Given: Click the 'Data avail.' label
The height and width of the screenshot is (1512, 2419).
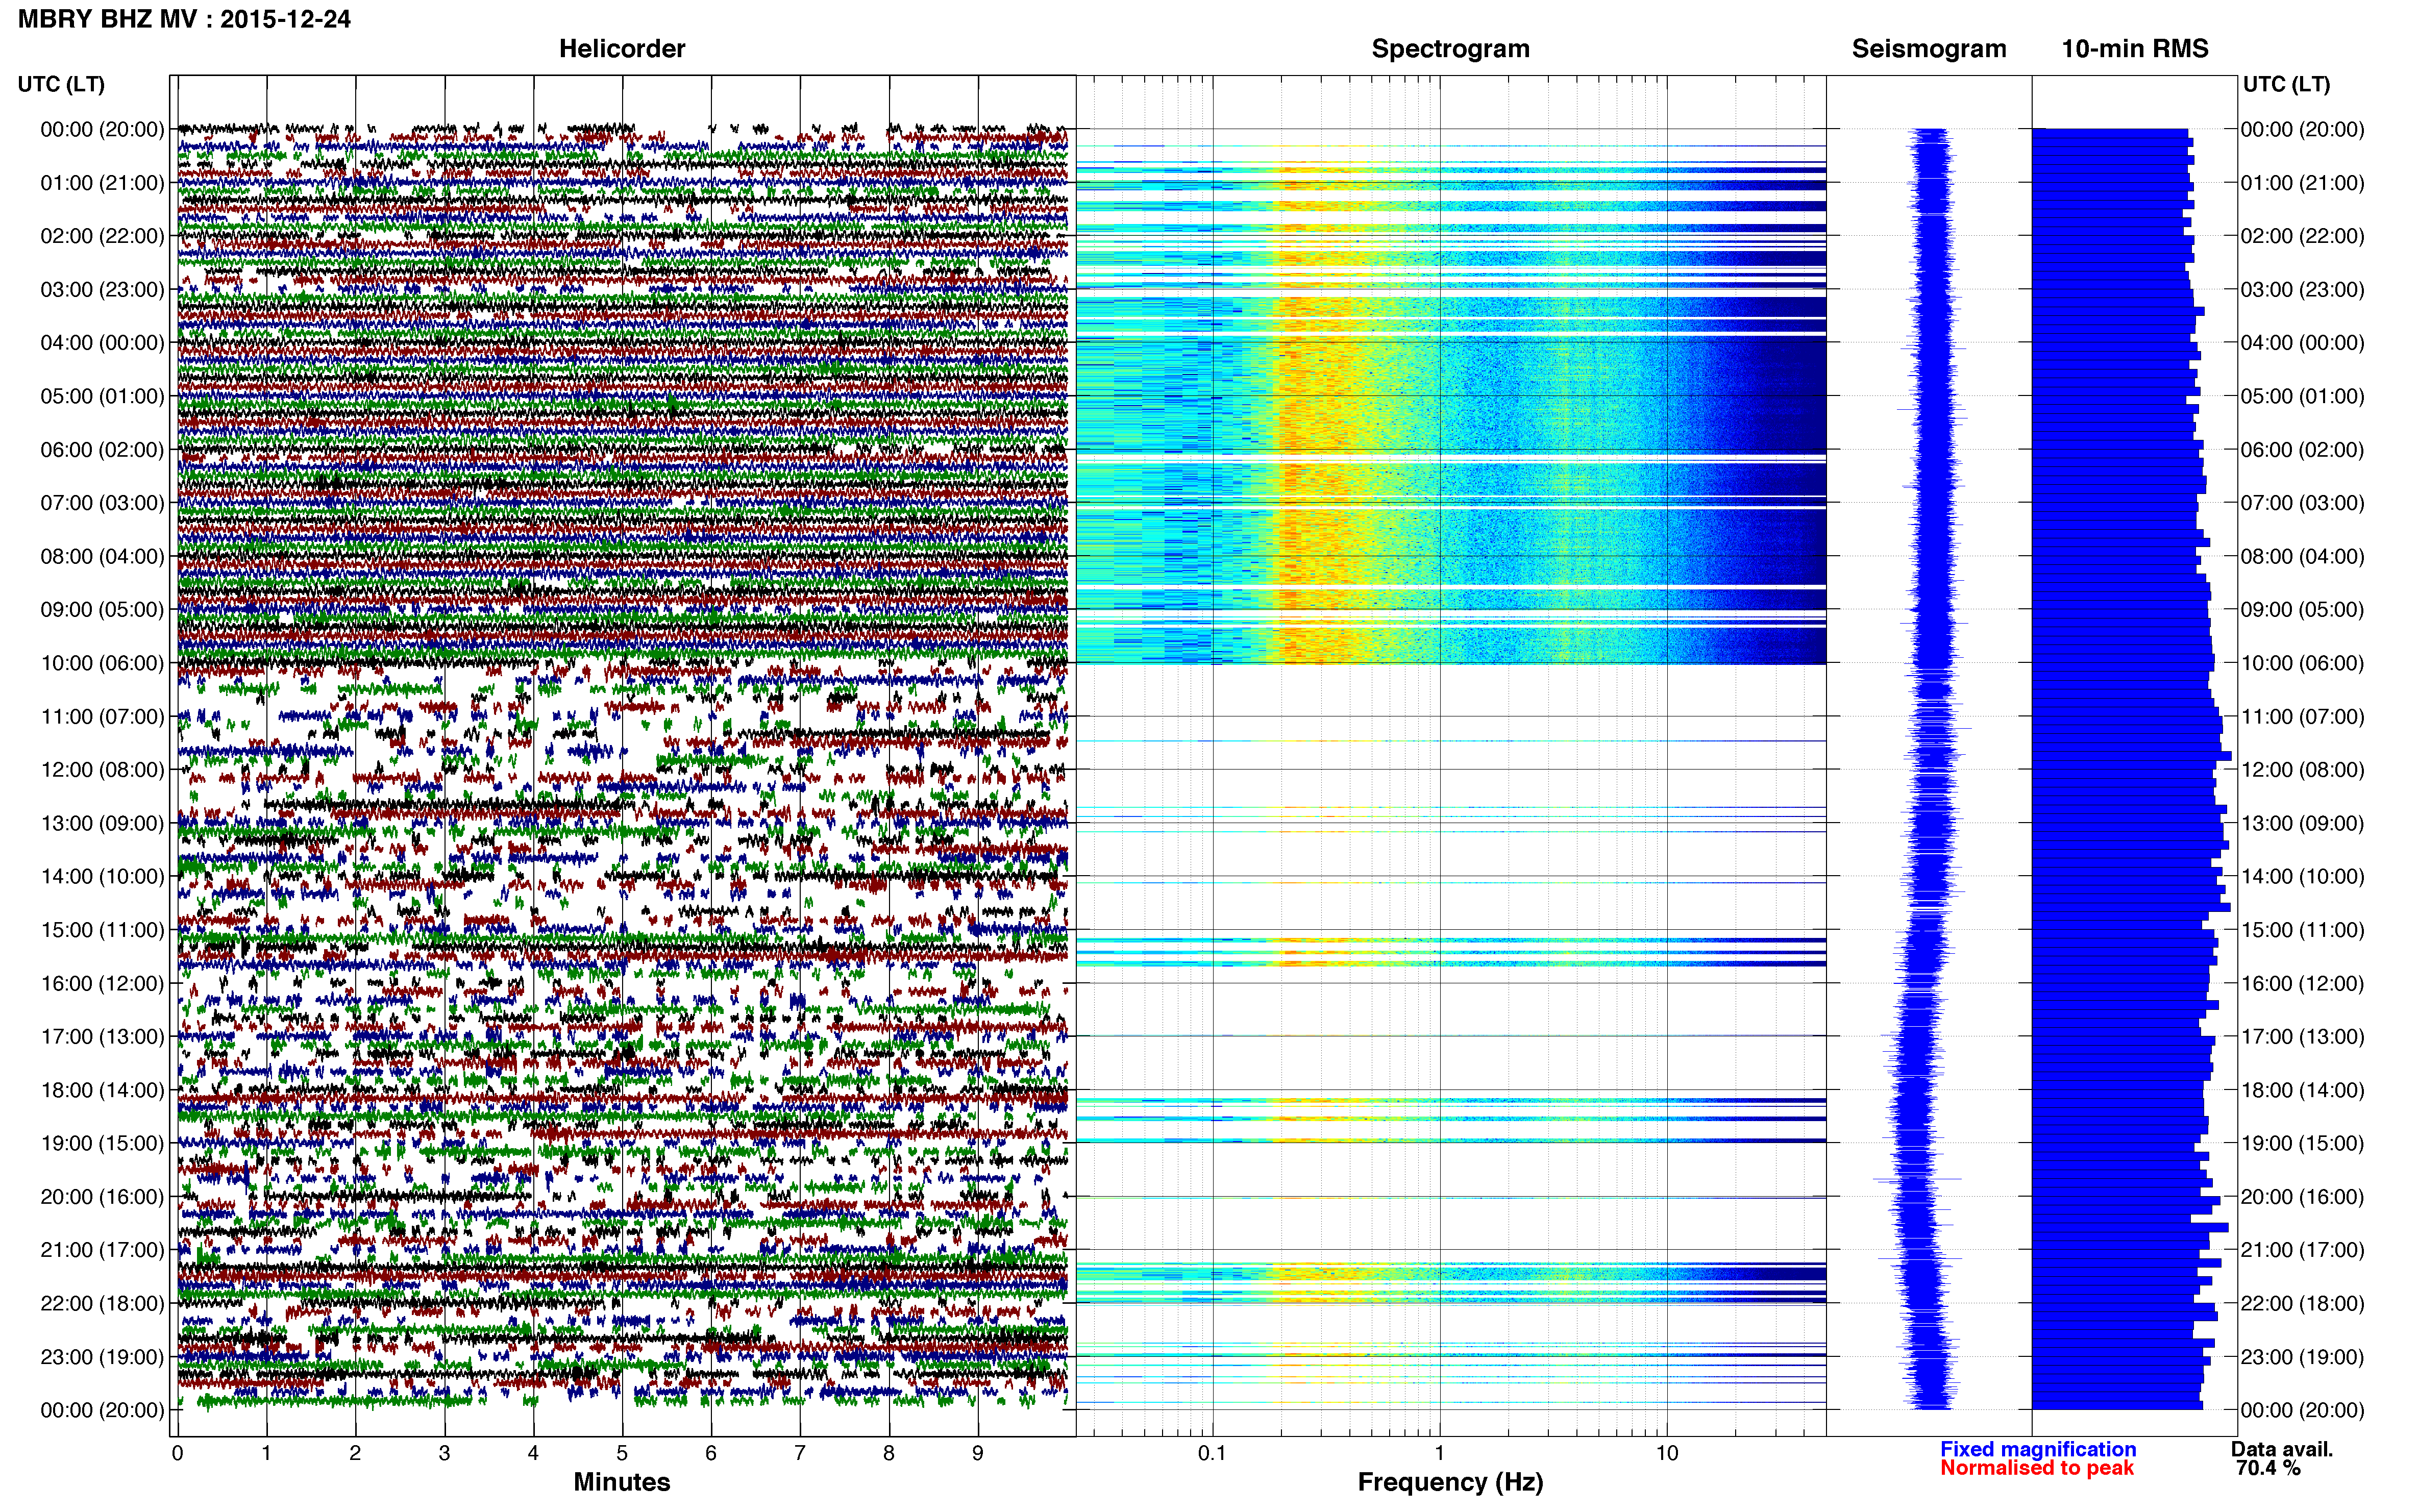Looking at the screenshot, I should click(x=2282, y=1449).
